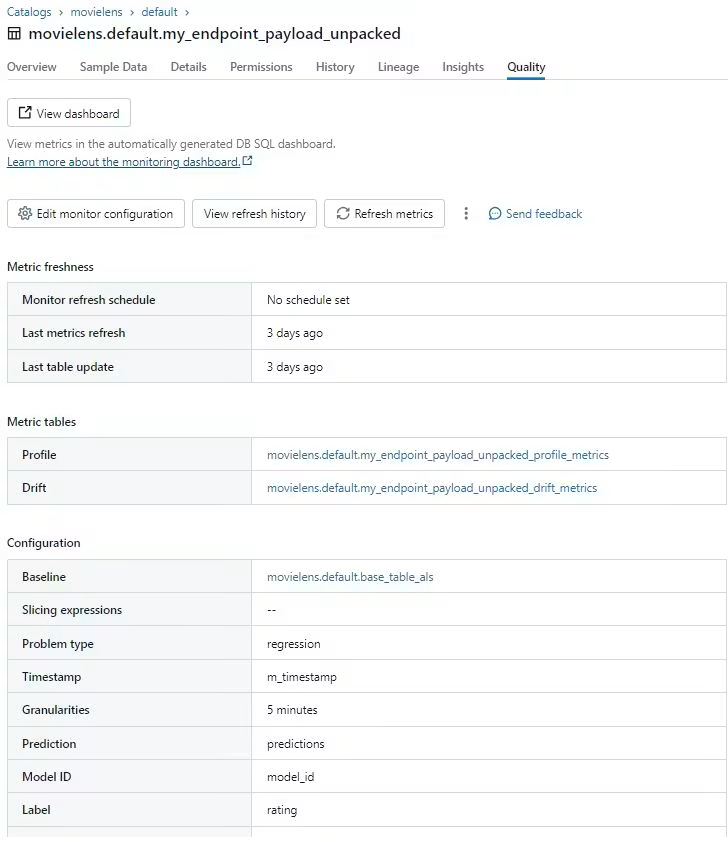
Task: Navigate to Catalogs breadcrumb
Action: click(x=29, y=12)
